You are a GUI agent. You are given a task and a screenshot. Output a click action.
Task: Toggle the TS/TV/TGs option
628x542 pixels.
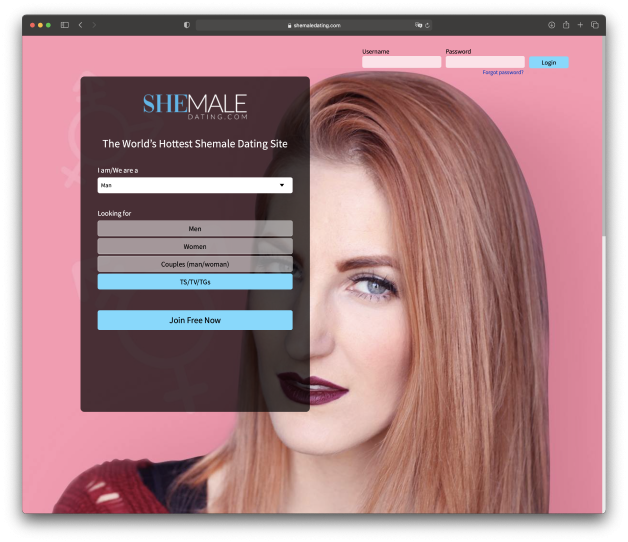pyautogui.click(x=195, y=282)
